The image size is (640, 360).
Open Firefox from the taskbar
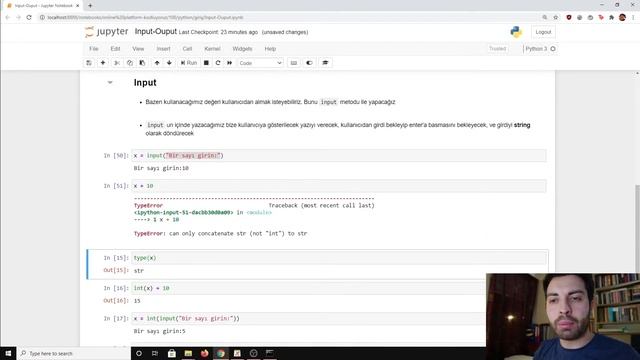[x=204, y=353]
